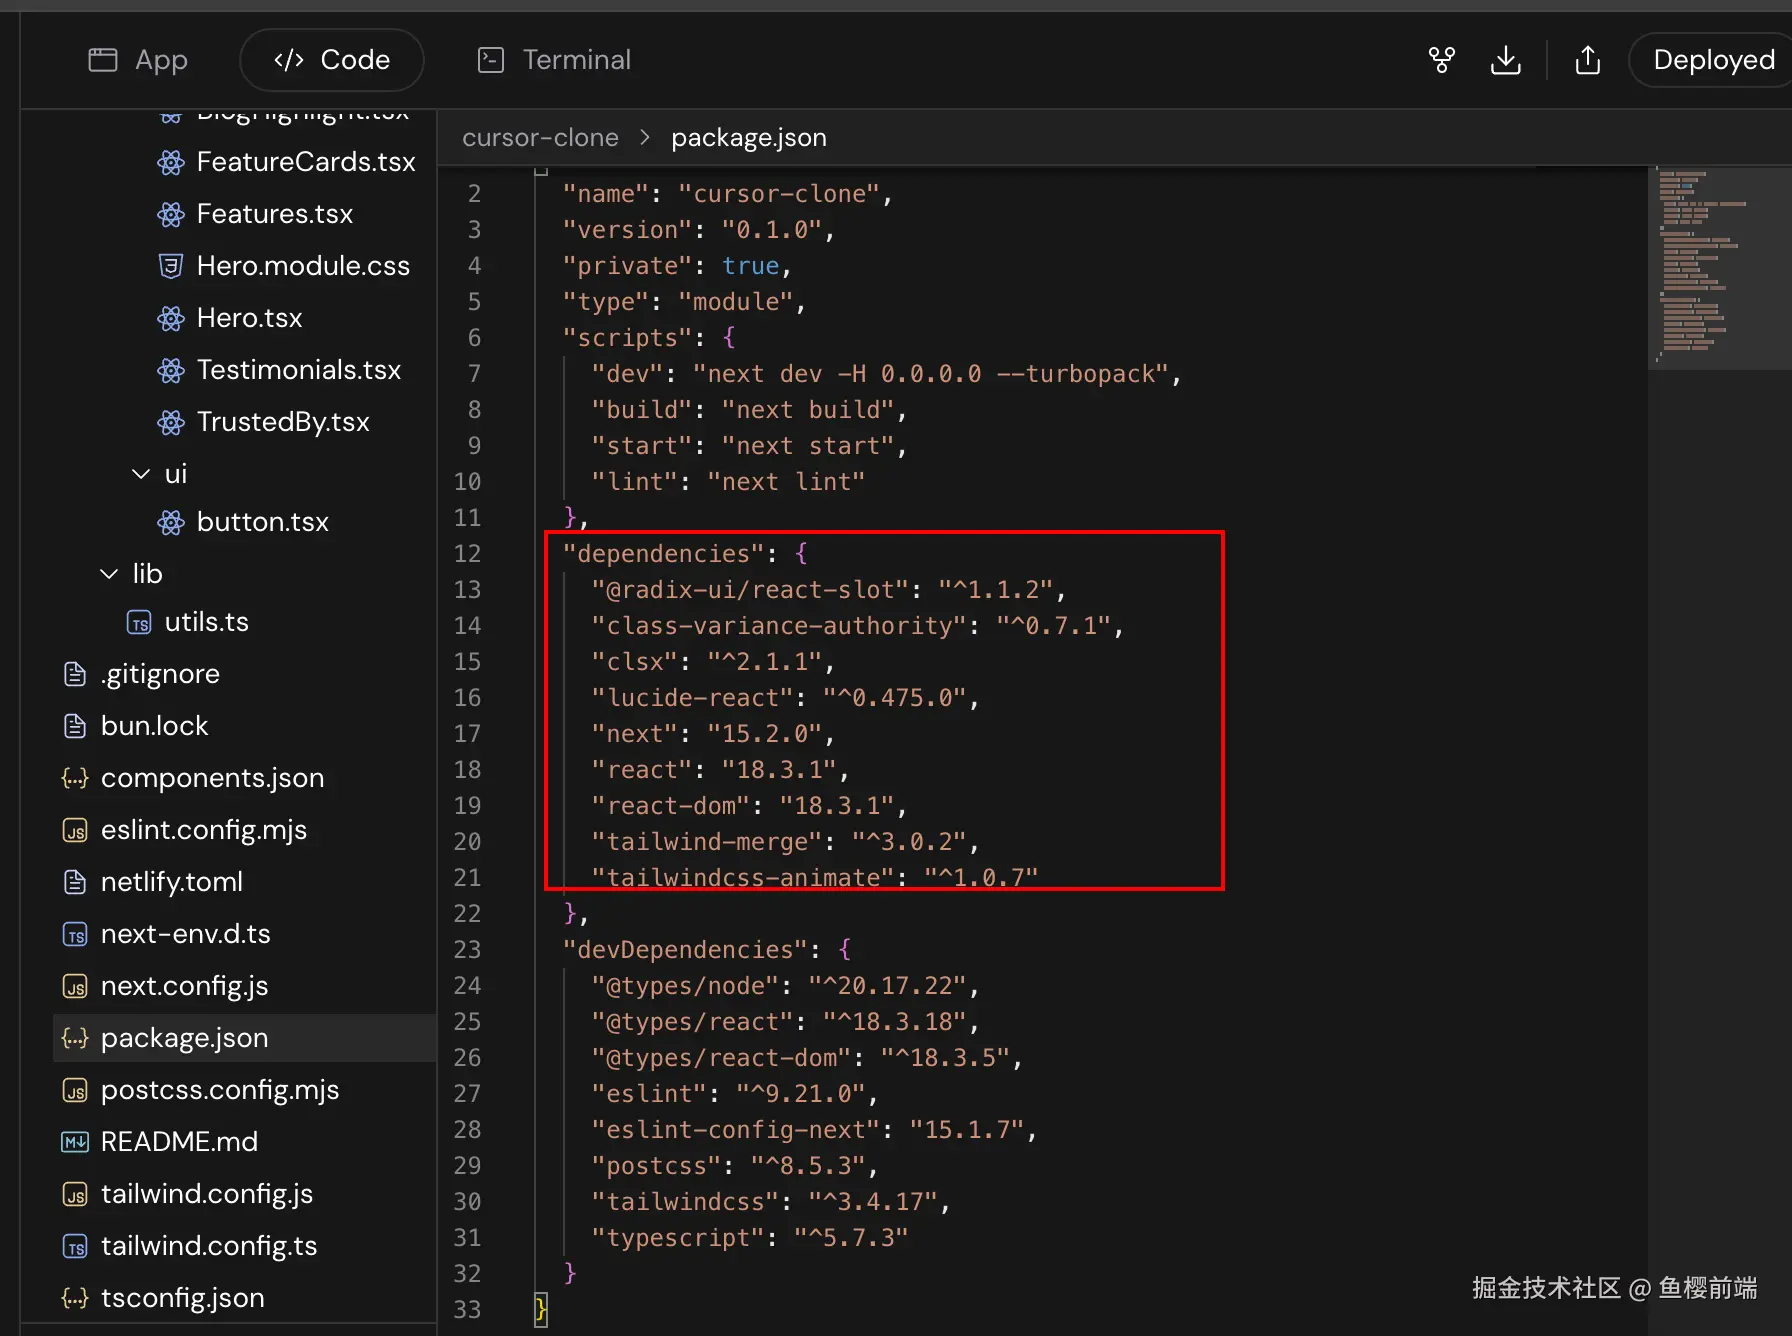
Task: Click the Markdown icon beside README.md
Action: pyautogui.click(x=75, y=1142)
